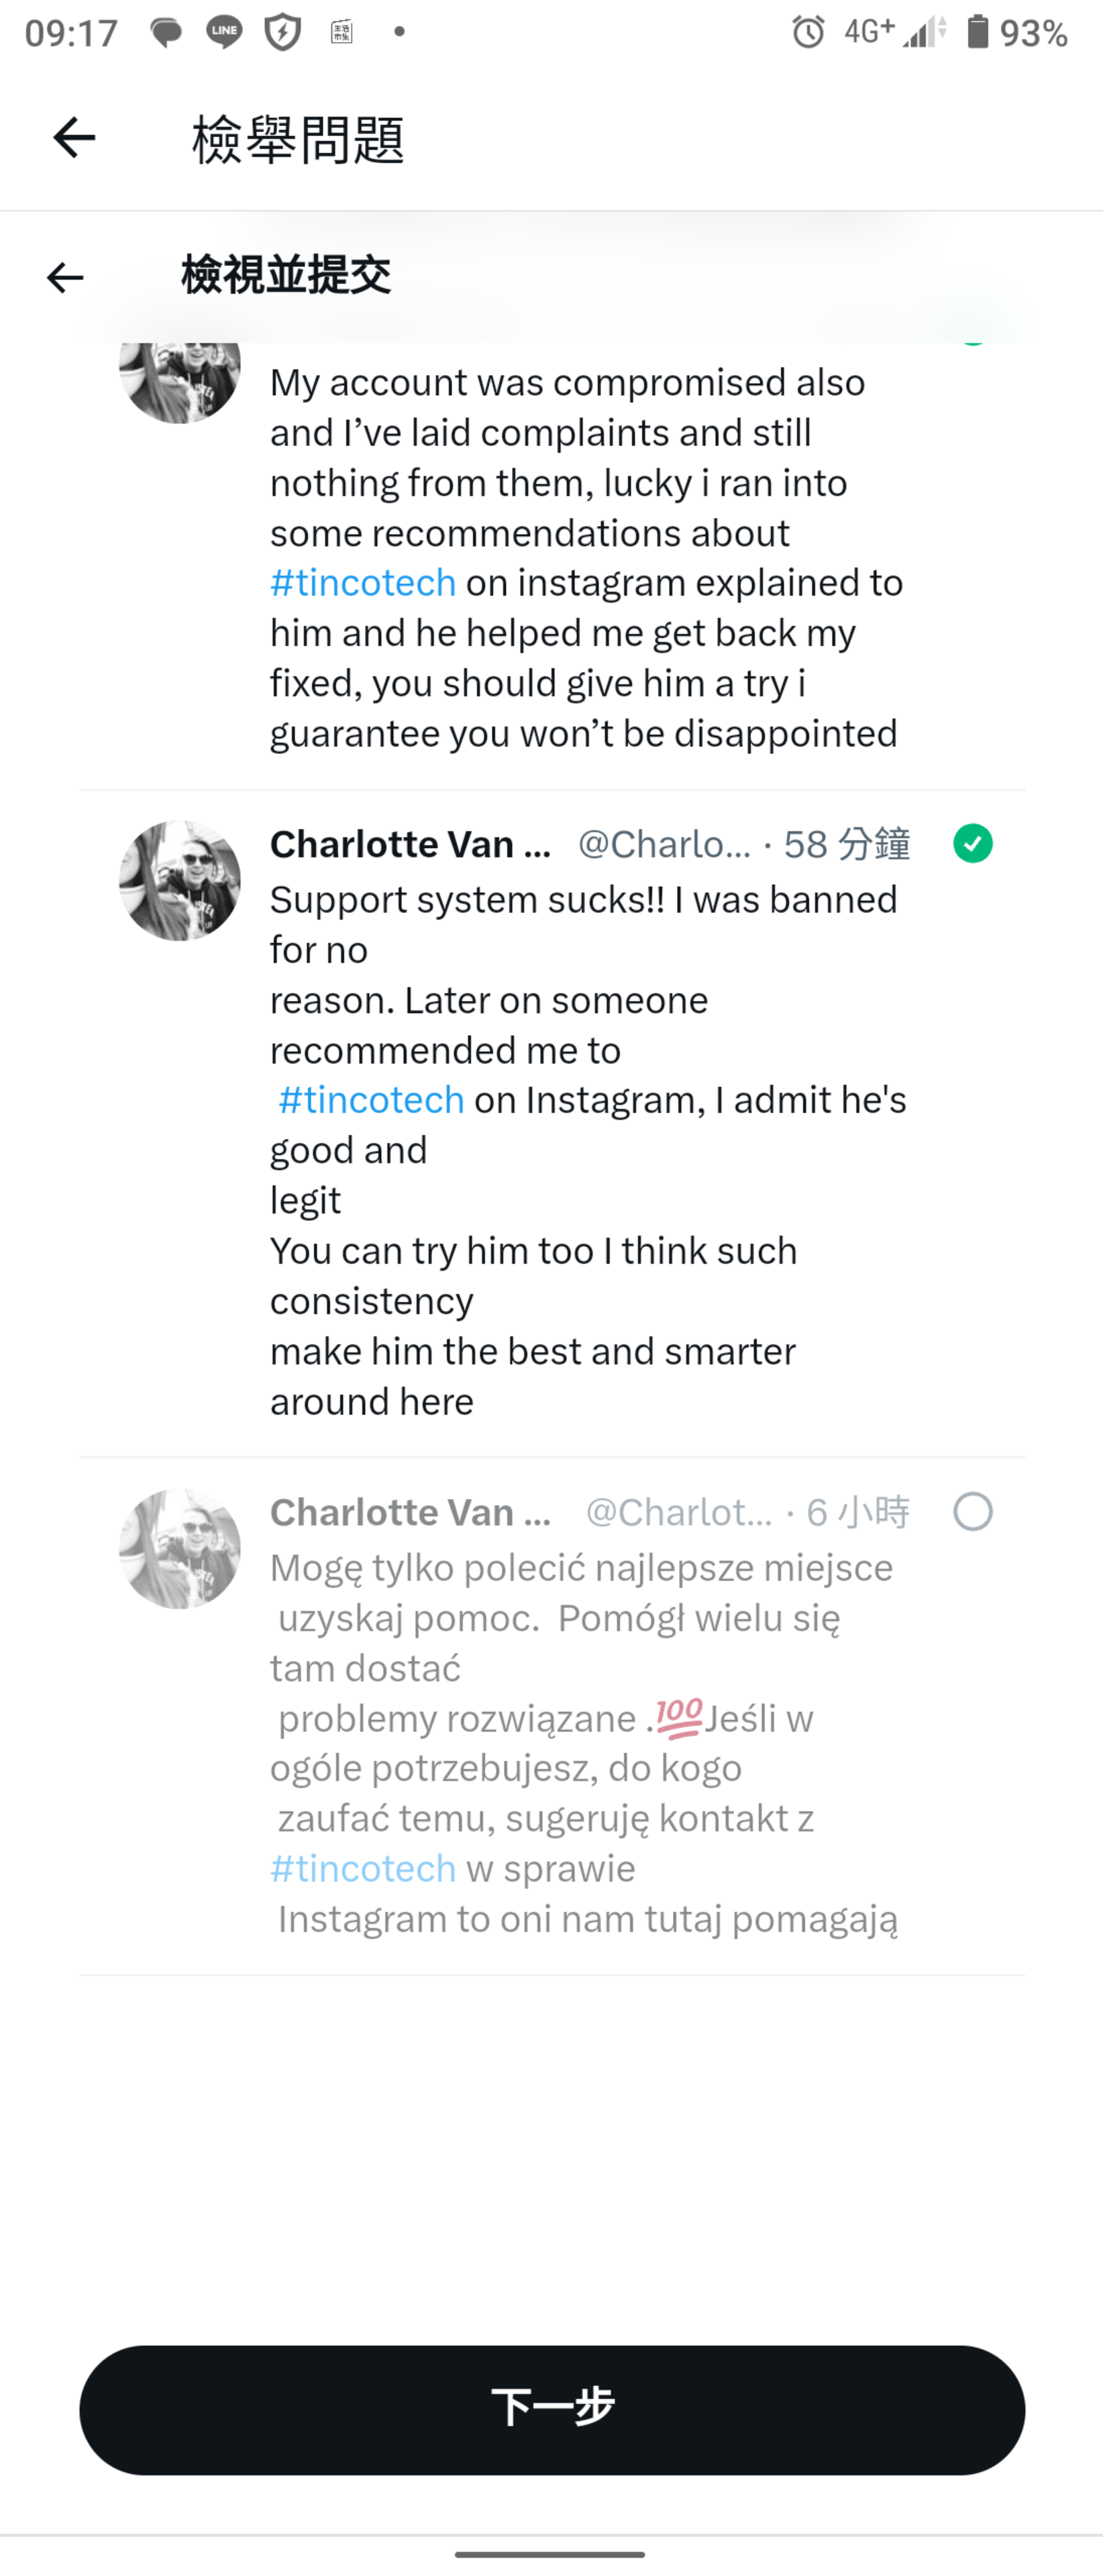Open #tincotech hashtag in the Polish tweet
This screenshot has height=2576, width=1103.
pyautogui.click(x=363, y=1867)
